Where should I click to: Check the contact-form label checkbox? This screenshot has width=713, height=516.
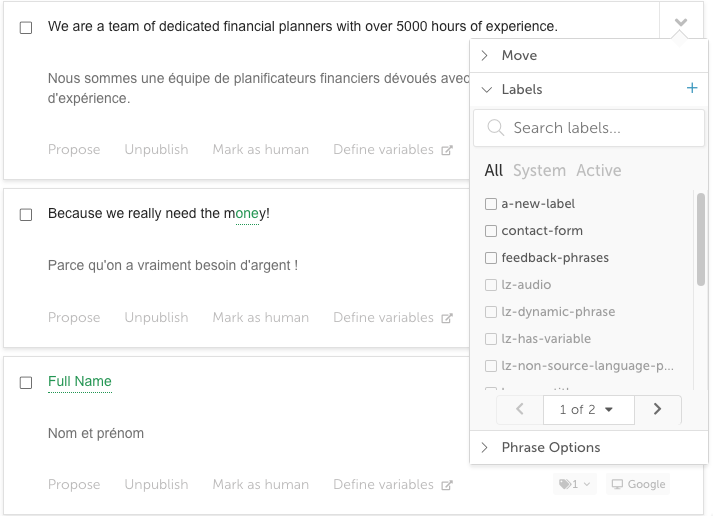[491, 231]
